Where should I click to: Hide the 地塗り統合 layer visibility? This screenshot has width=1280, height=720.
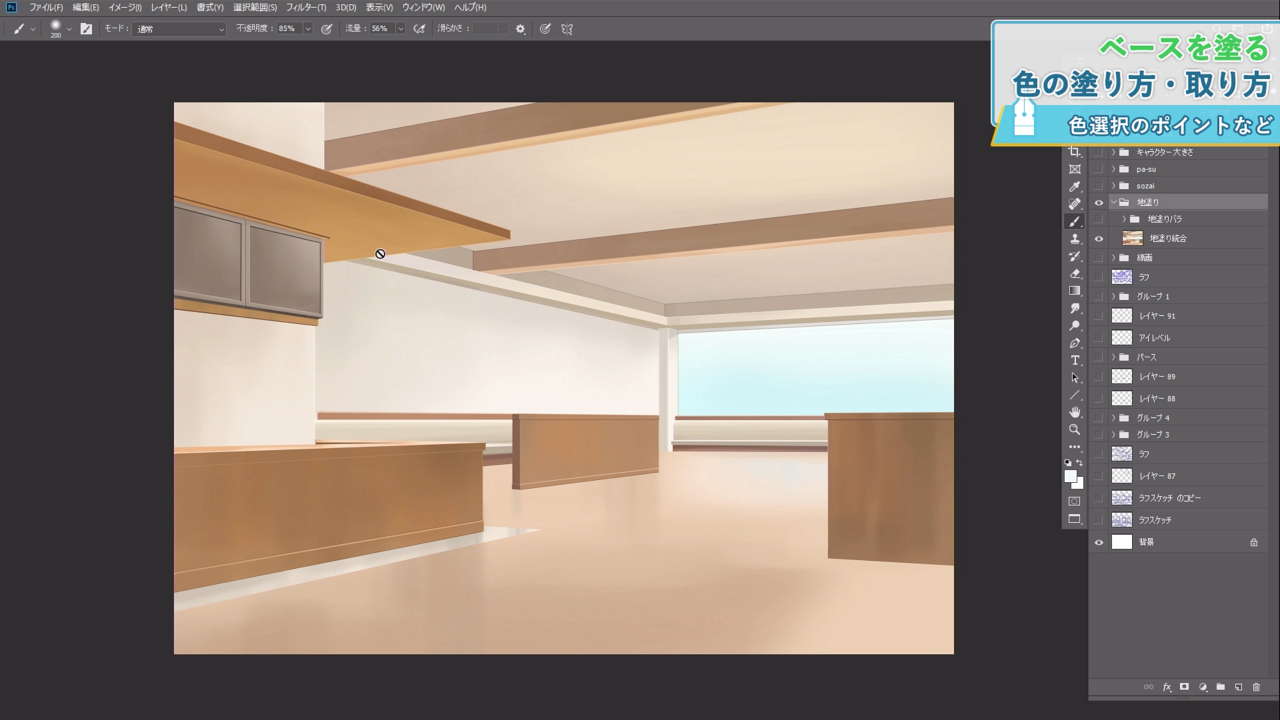tap(1099, 238)
